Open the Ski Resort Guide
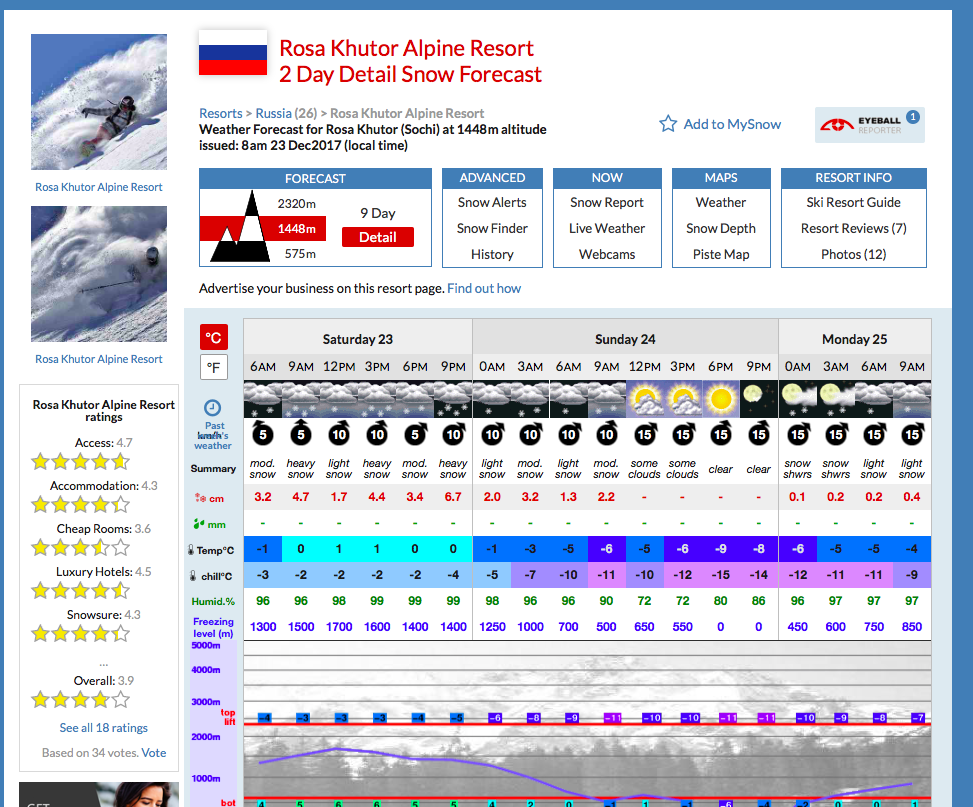 [853, 202]
